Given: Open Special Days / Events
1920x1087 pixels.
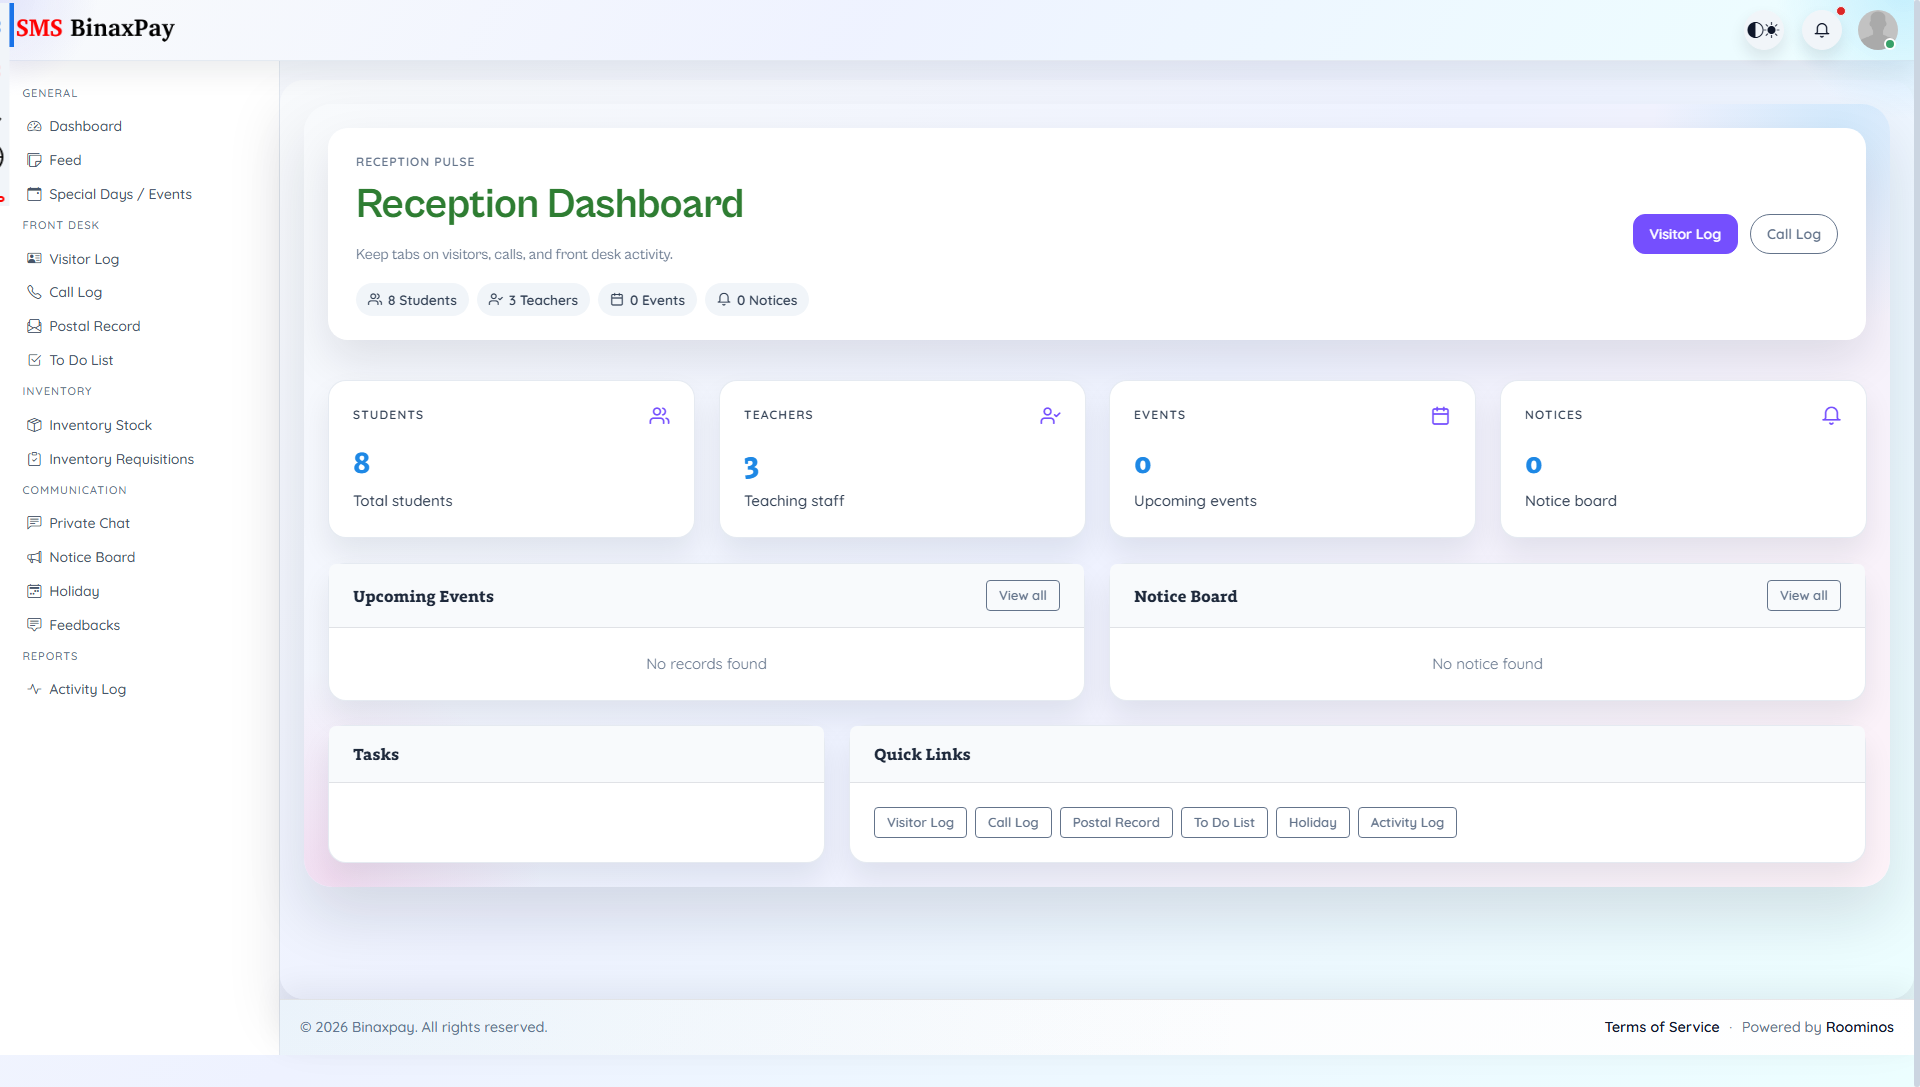Looking at the screenshot, I should 120,194.
